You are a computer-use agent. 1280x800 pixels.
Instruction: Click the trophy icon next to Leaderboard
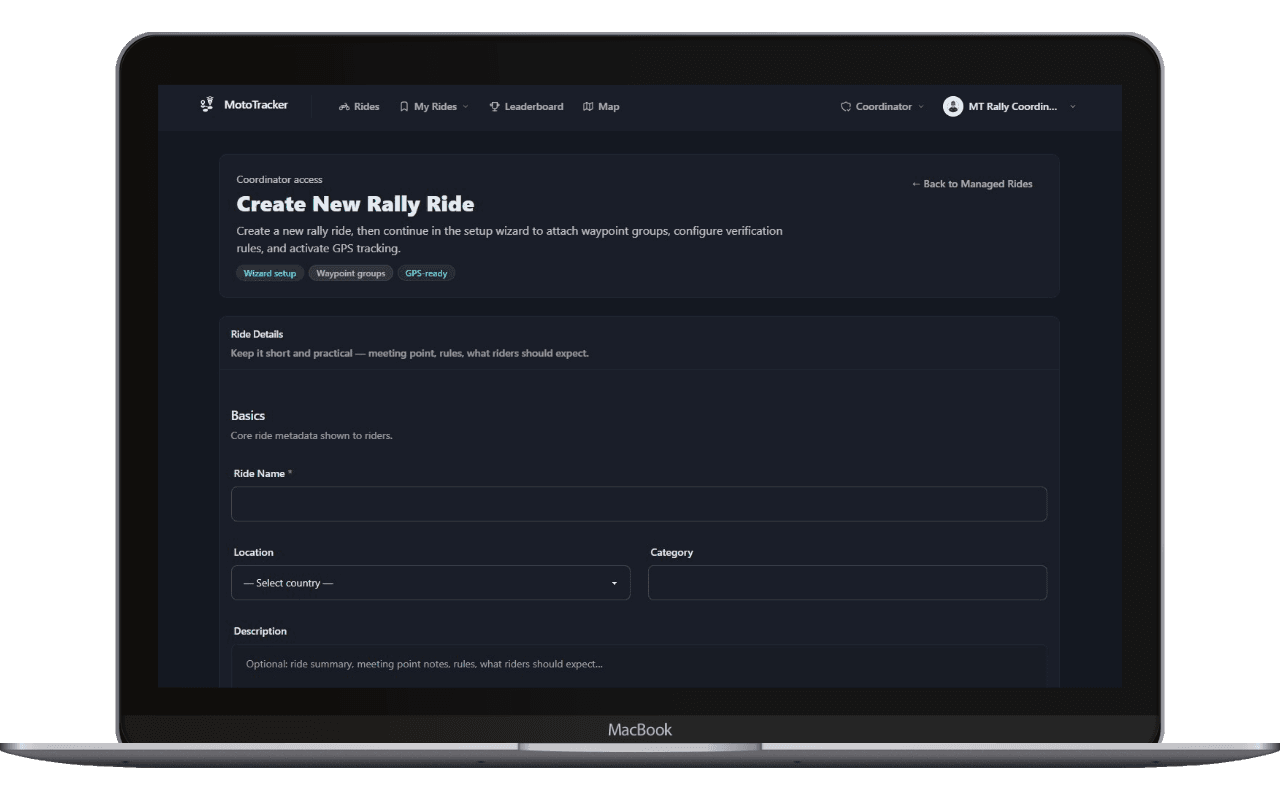(493, 106)
